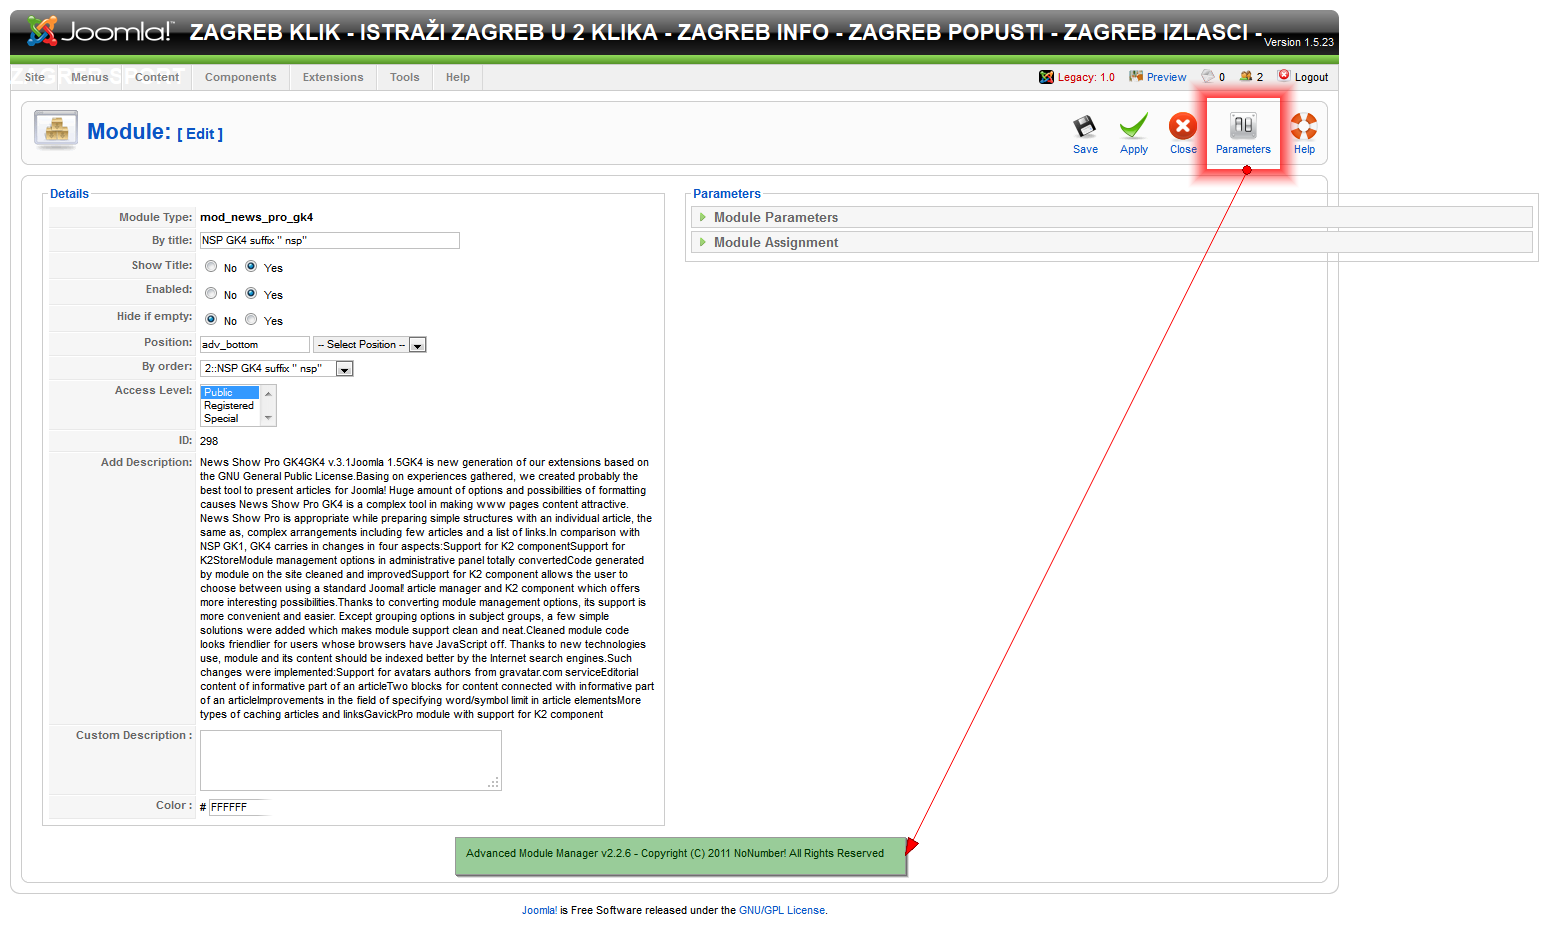Click the Parameters fieldset legend
1548x927 pixels.
pos(727,194)
